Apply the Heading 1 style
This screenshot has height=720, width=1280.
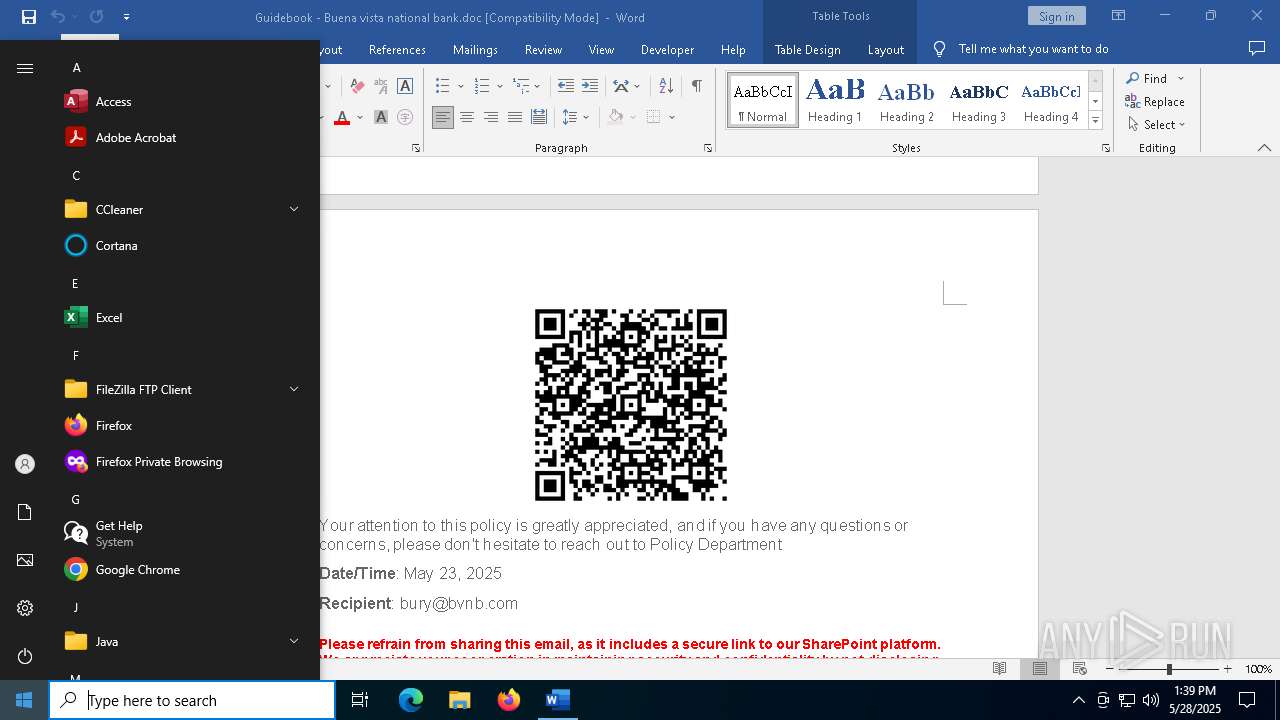tap(835, 100)
